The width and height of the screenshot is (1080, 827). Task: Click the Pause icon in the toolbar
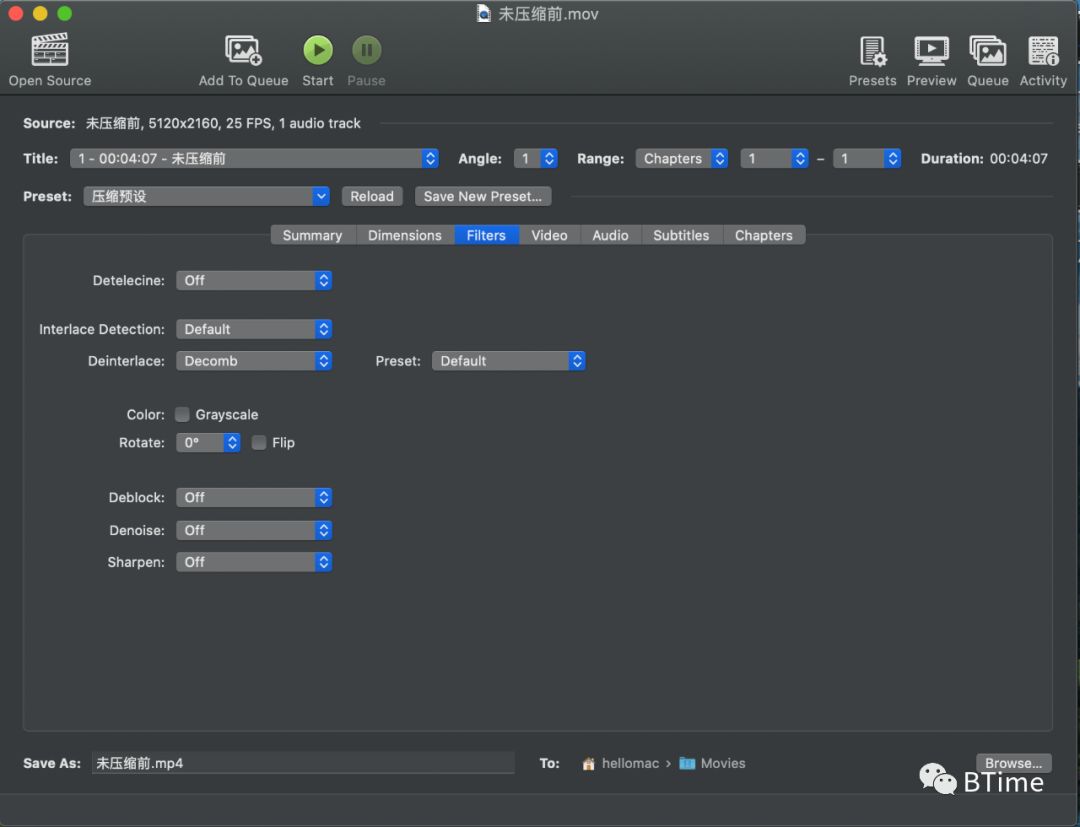(366, 50)
